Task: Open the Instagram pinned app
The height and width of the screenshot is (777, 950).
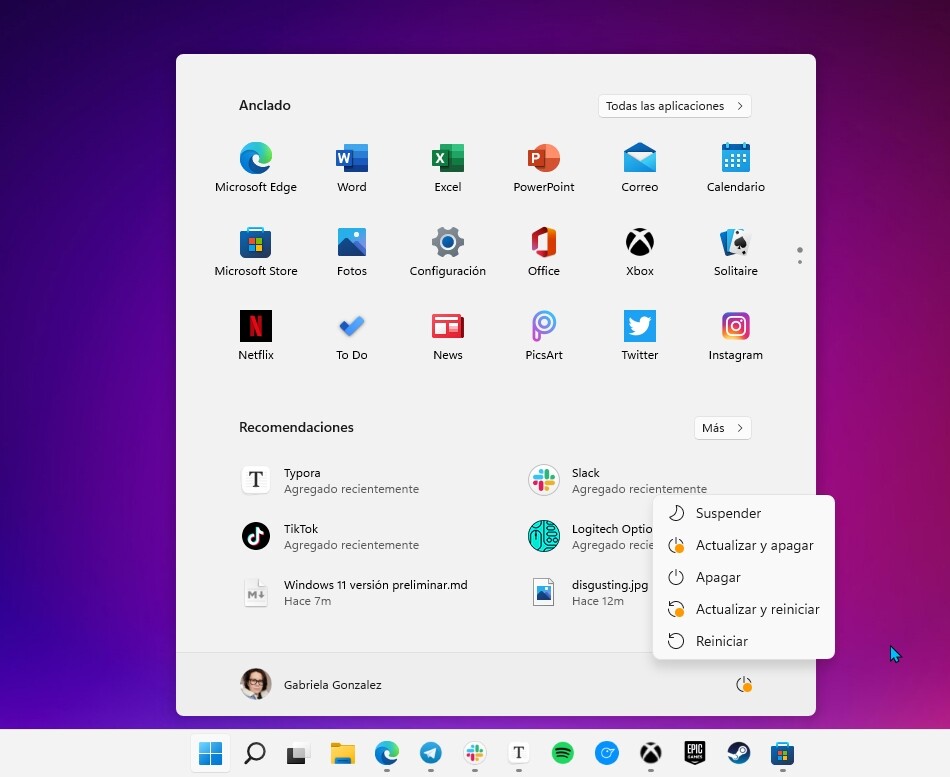Action: coord(735,336)
